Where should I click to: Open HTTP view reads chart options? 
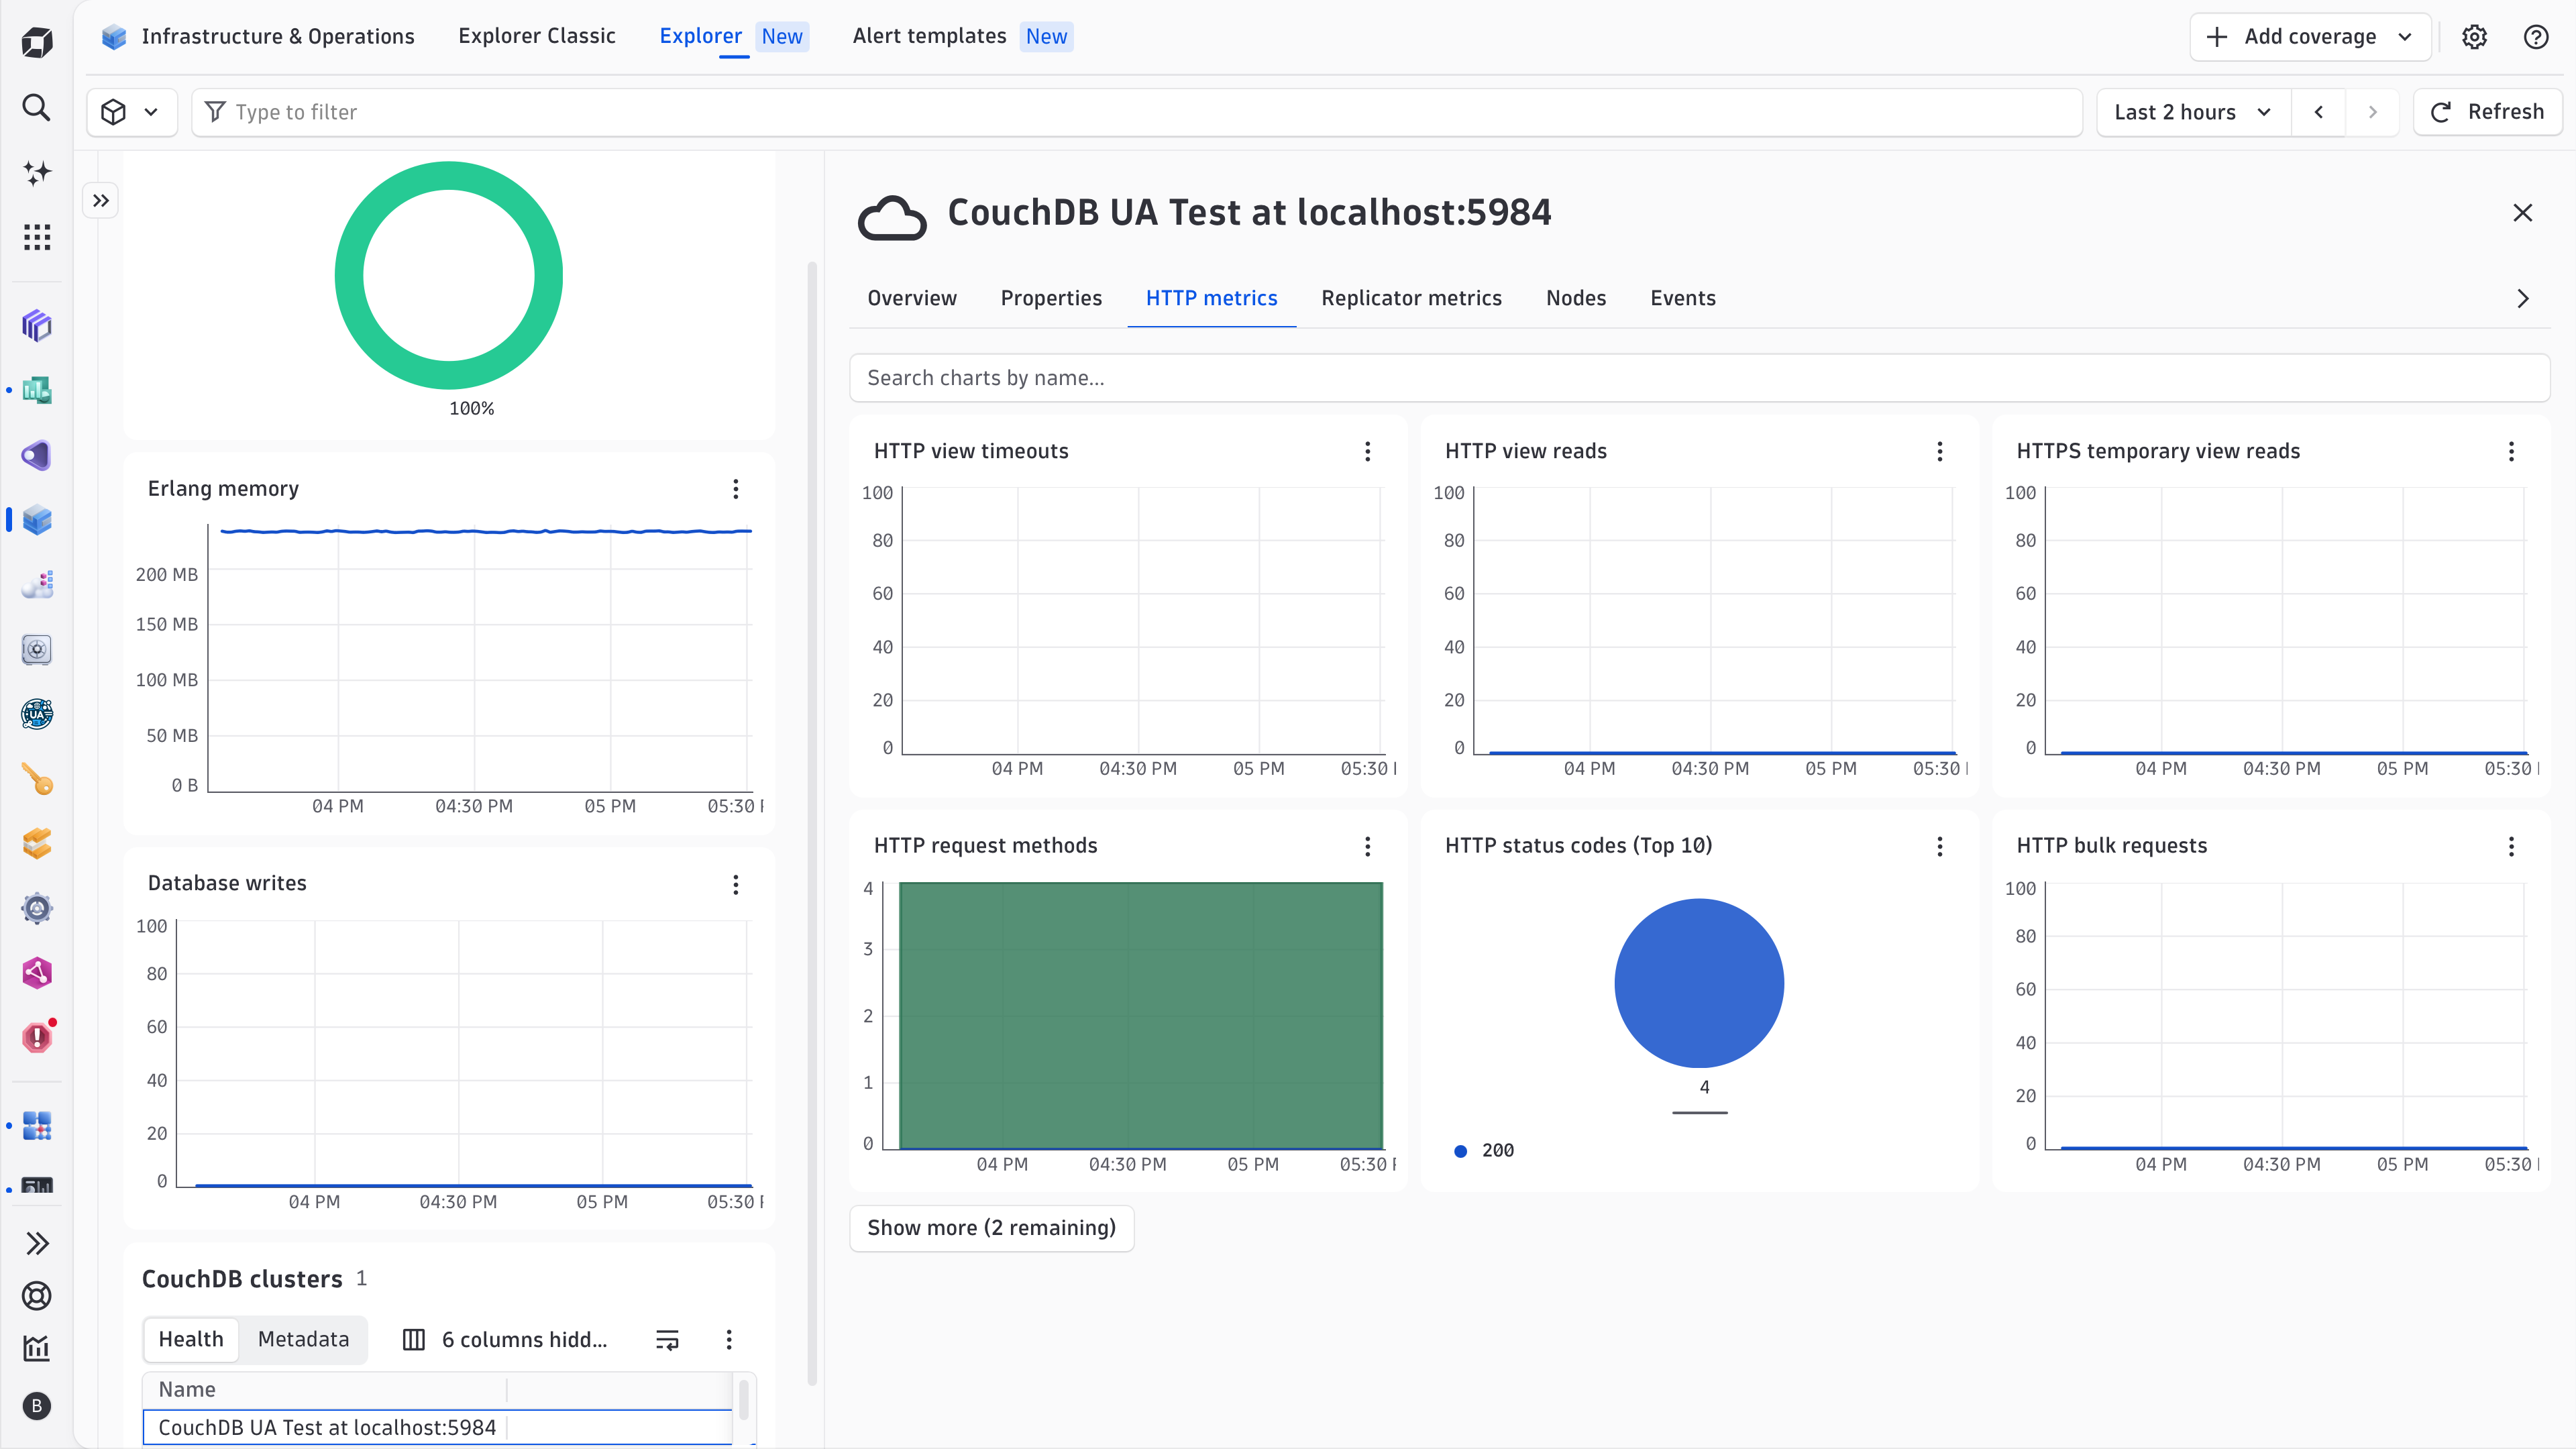pyautogui.click(x=1940, y=451)
